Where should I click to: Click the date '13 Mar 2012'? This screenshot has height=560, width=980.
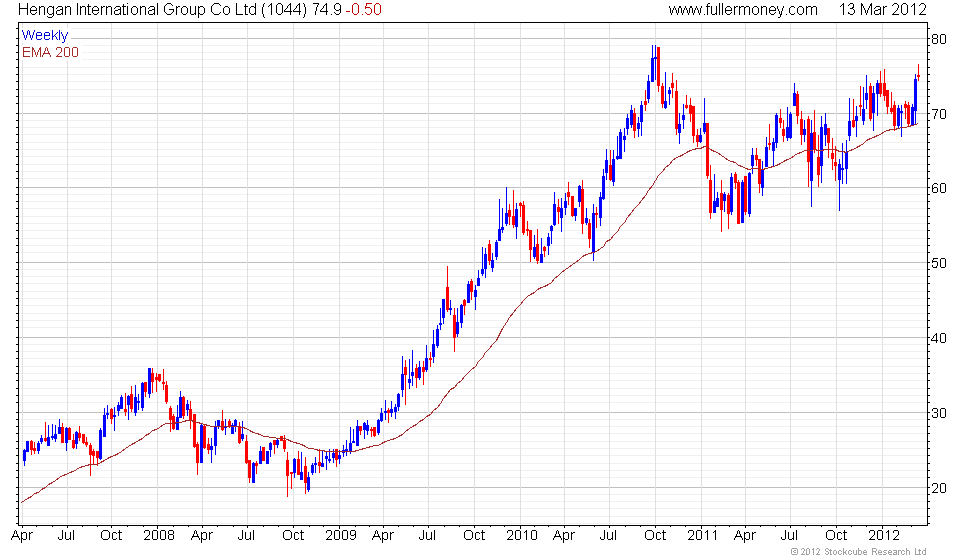point(882,9)
